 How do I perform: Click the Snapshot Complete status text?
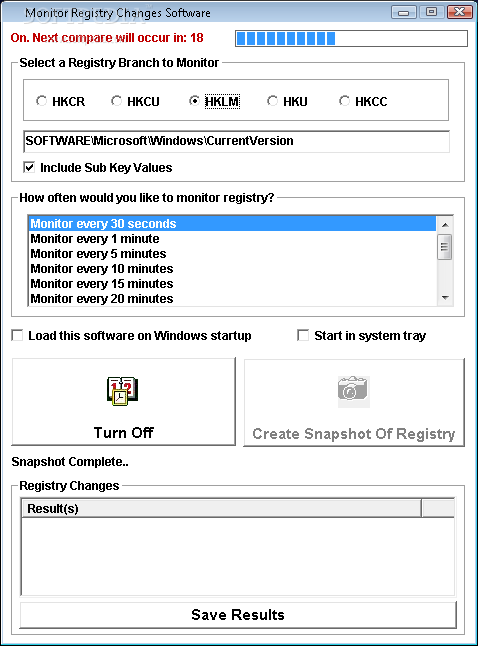pos(70,462)
